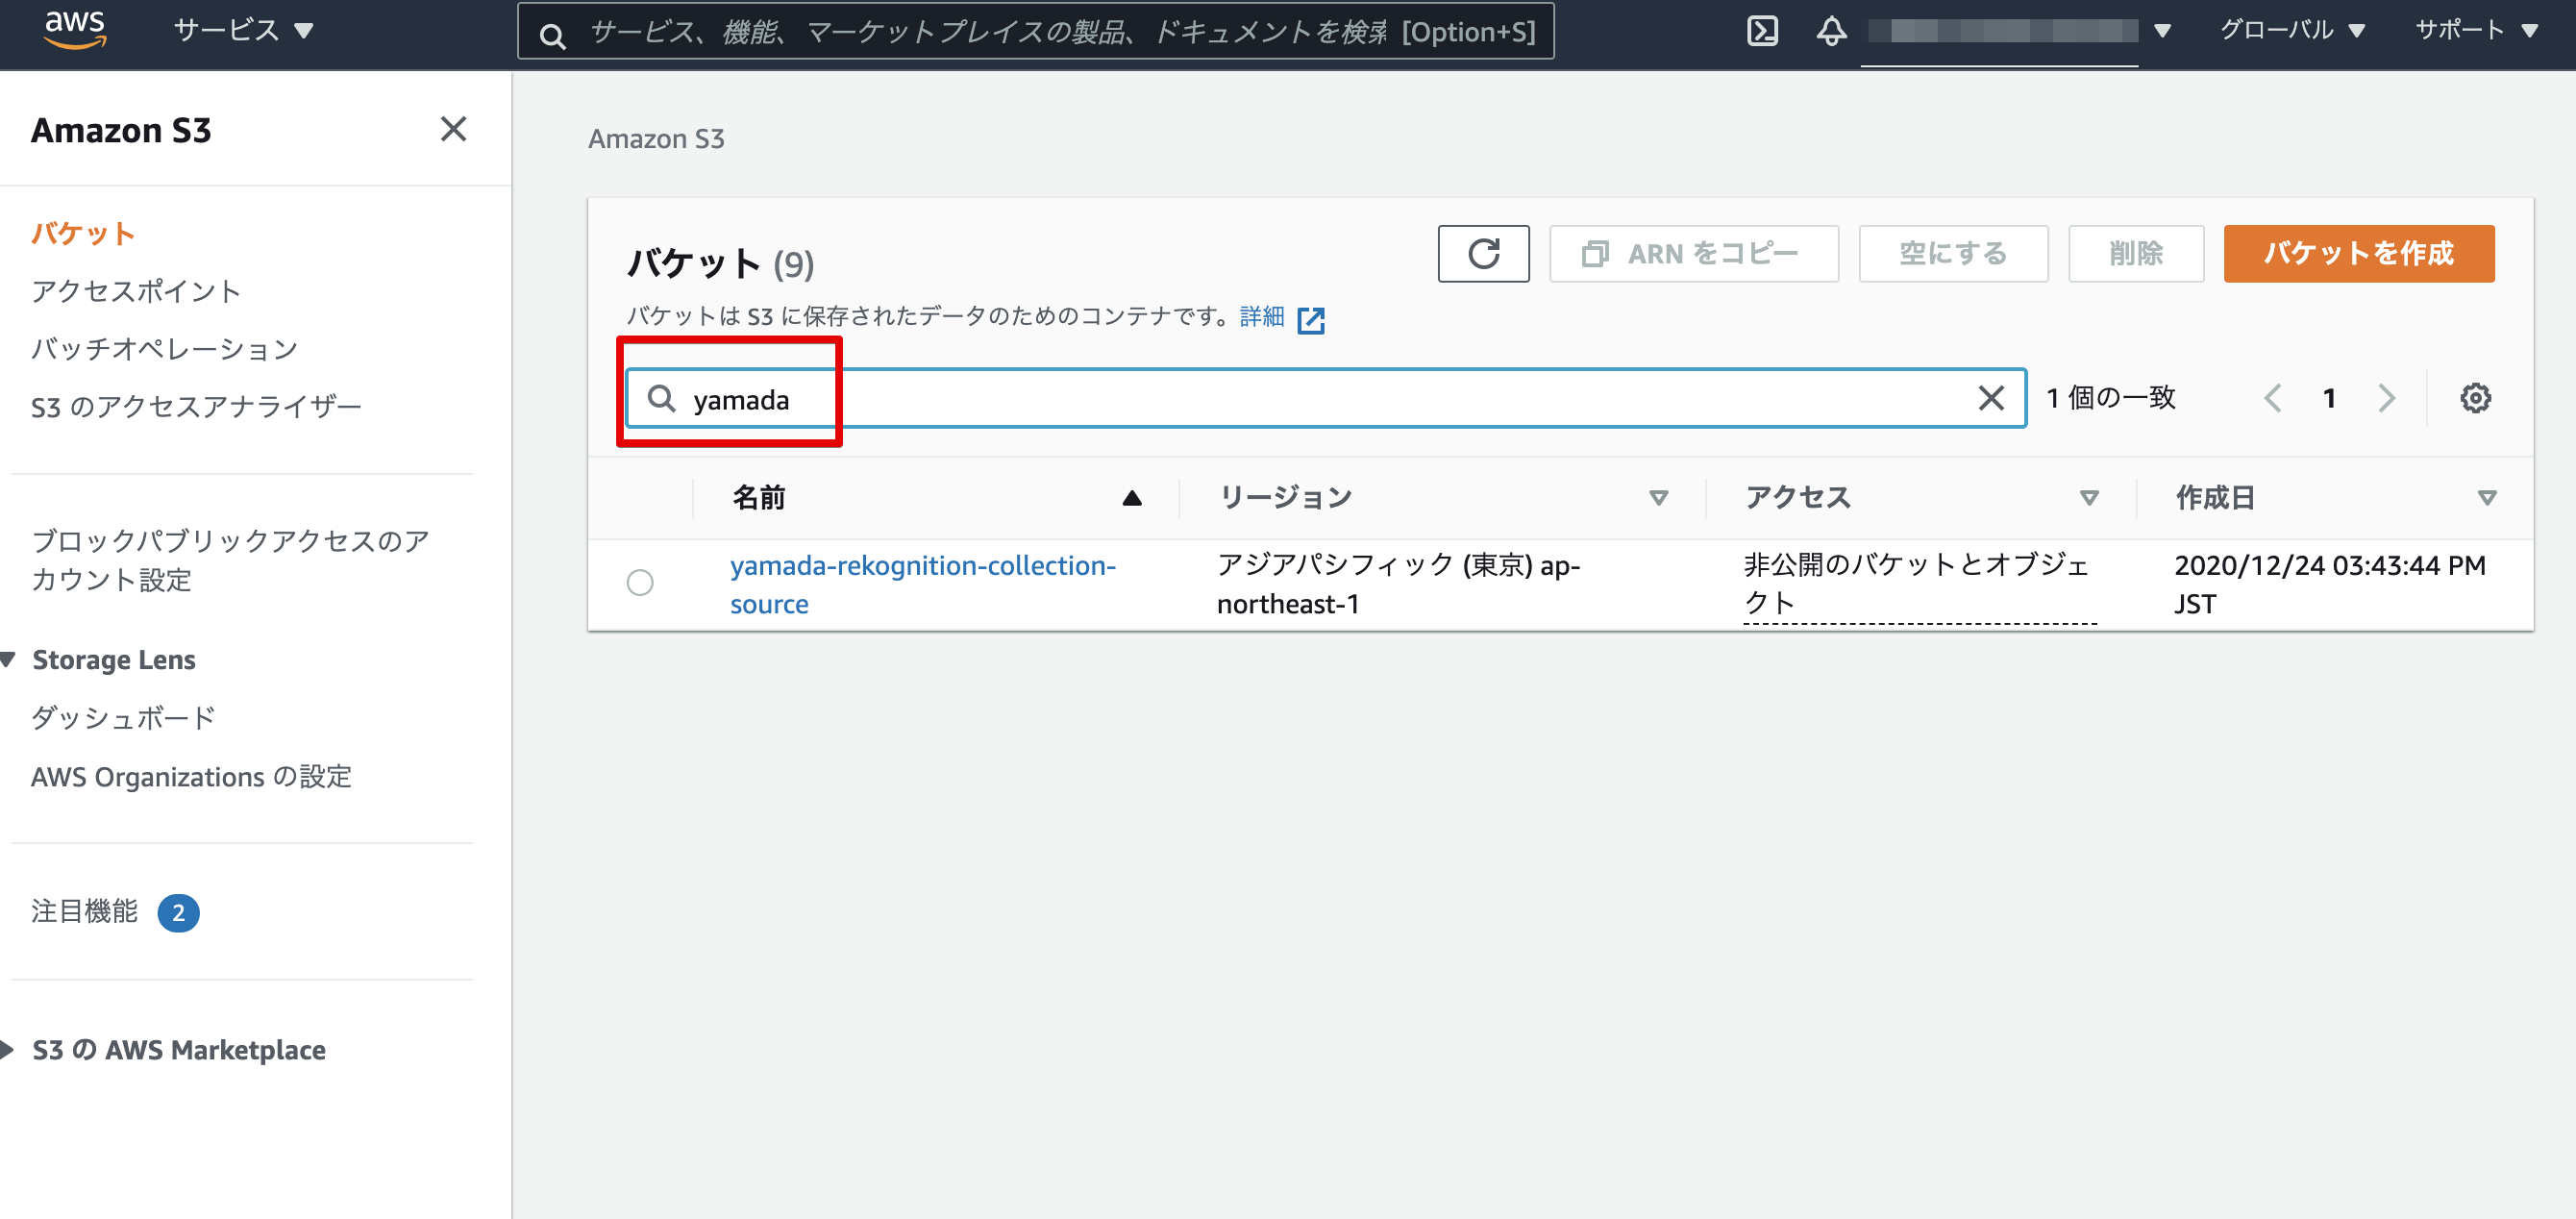Go to previous page of buckets

(x=2272, y=398)
